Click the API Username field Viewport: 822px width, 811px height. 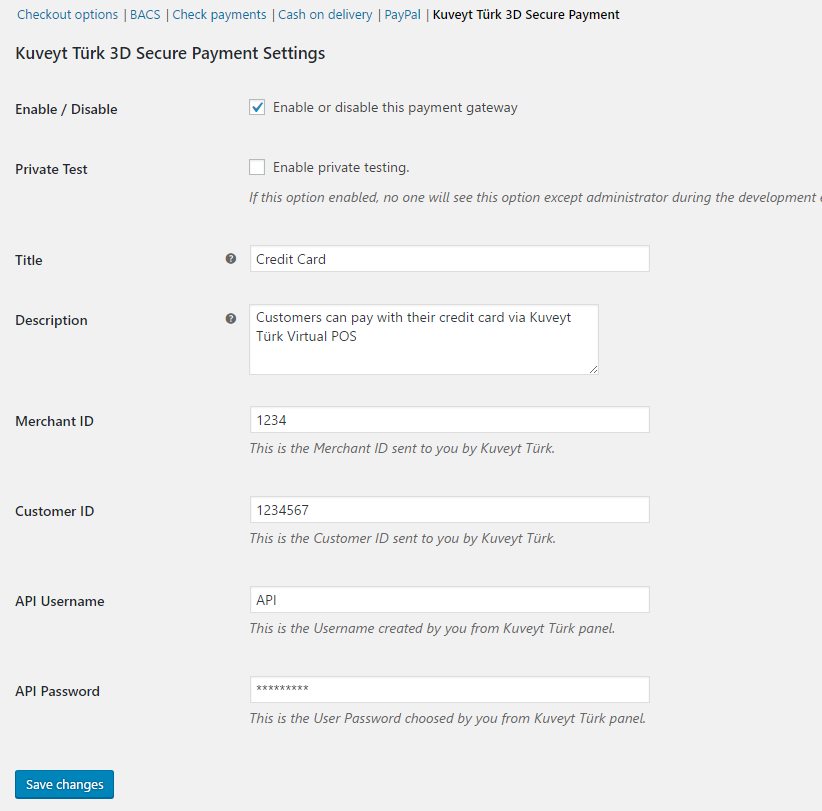(x=449, y=600)
